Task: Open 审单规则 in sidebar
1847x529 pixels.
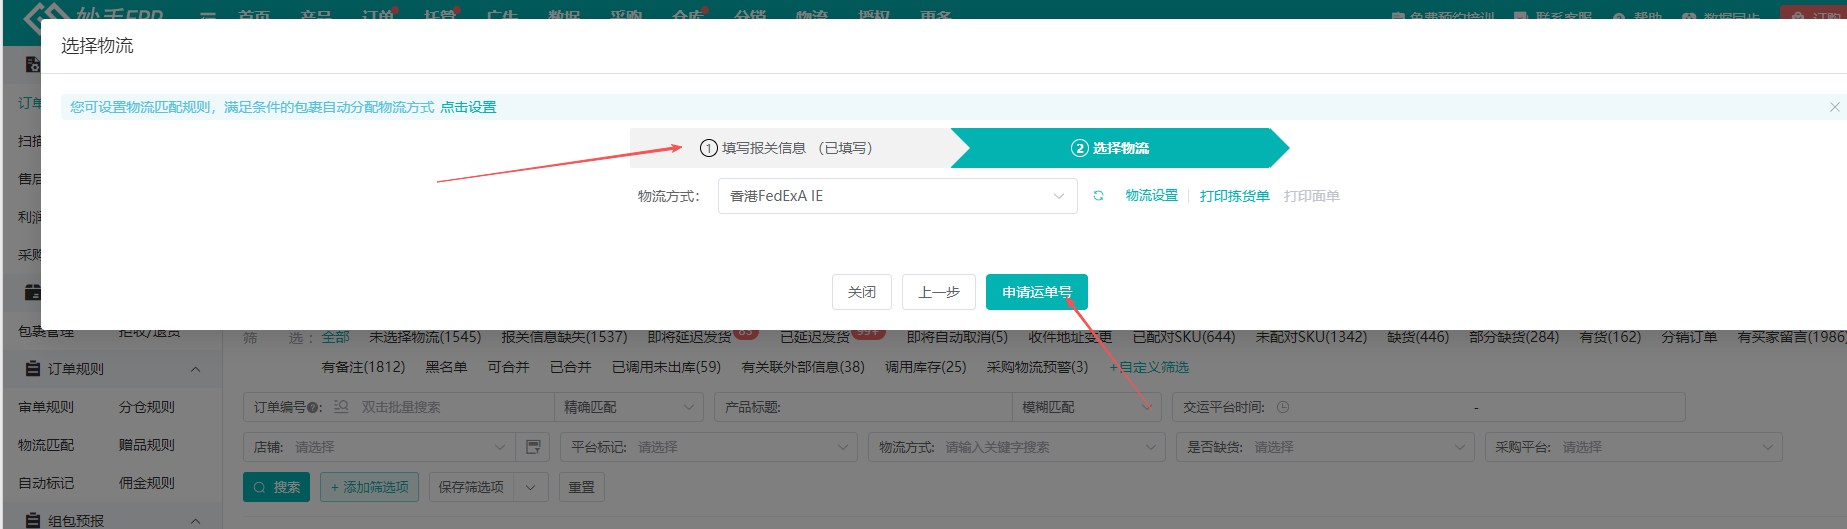Action: tap(46, 407)
